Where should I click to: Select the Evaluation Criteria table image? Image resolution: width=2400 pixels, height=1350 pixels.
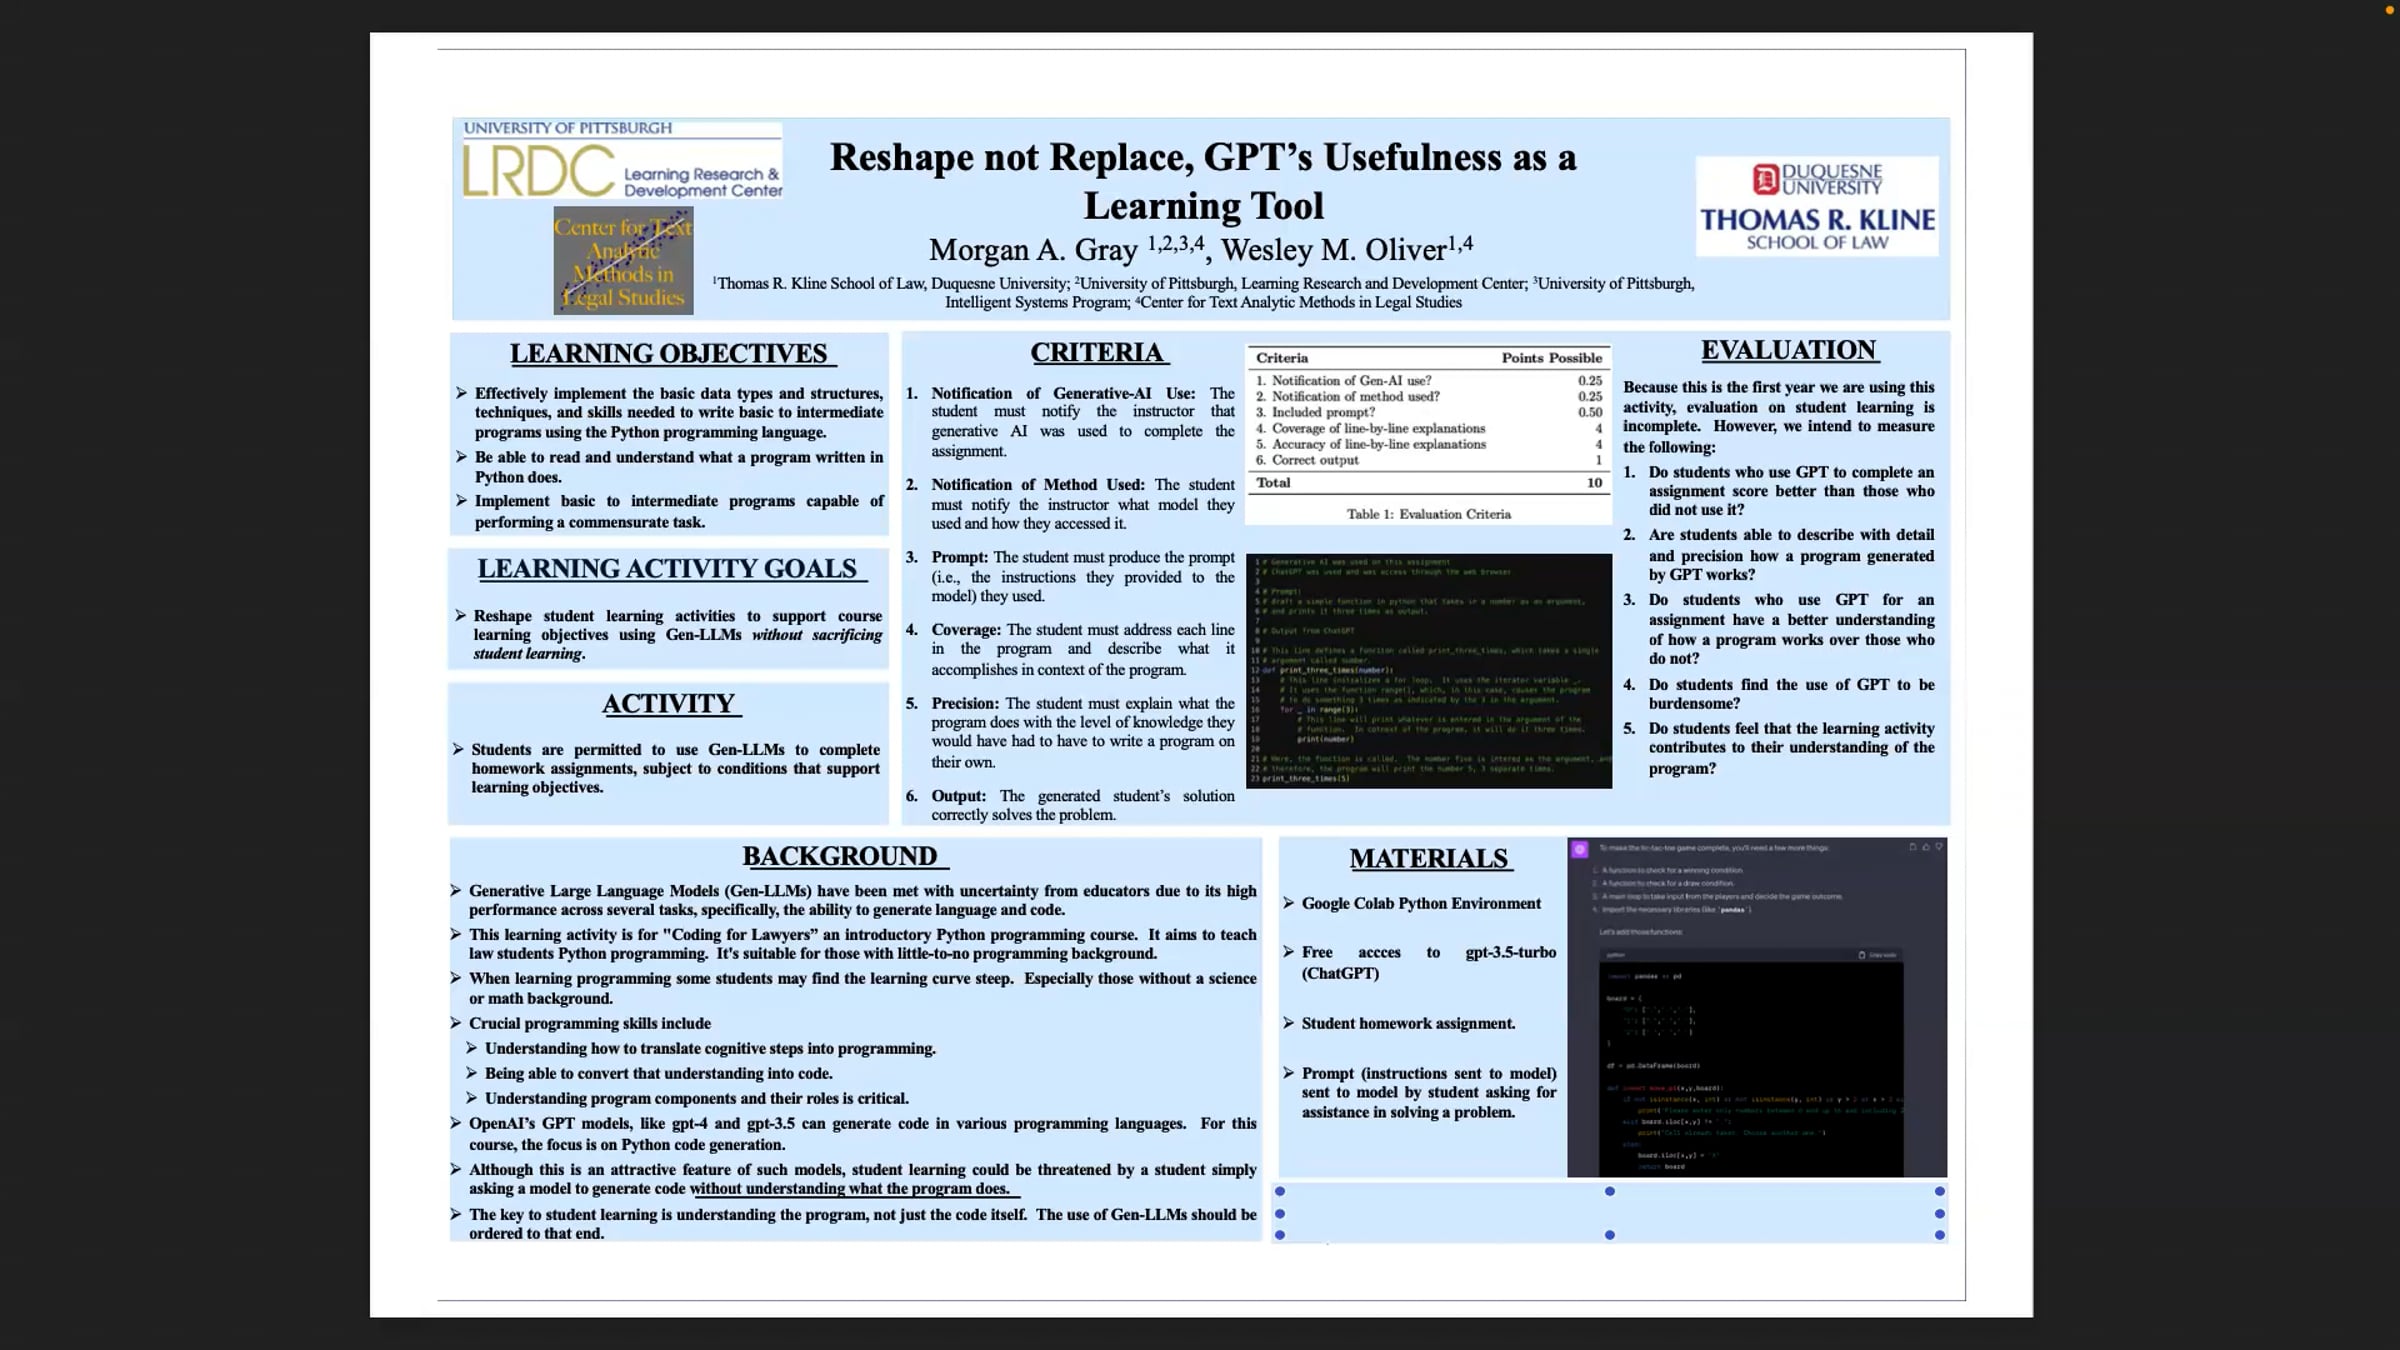point(1428,435)
